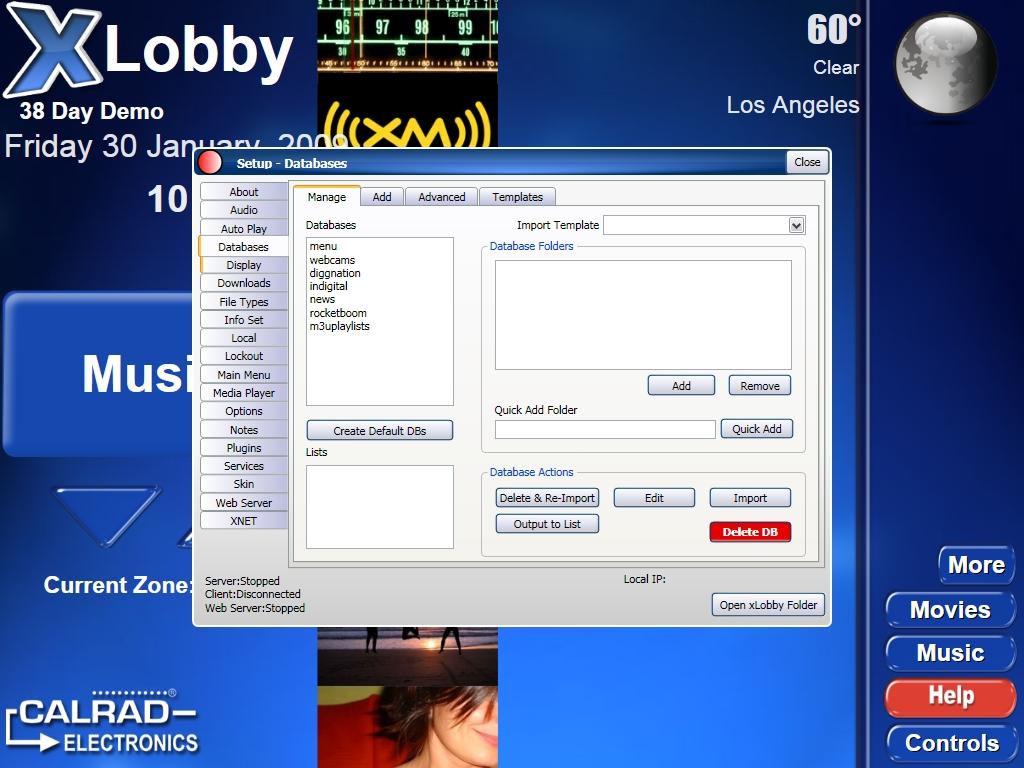
Task: Open the File Types setup section
Action: 244,302
